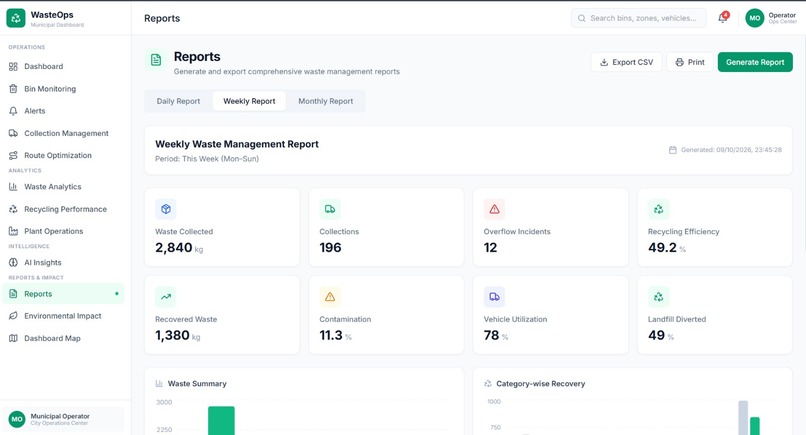
Task: Click the search magnifier icon
Action: pos(581,18)
